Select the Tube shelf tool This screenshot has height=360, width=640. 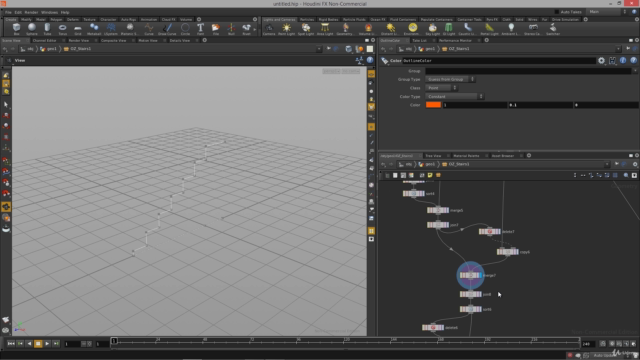pyautogui.click(x=47, y=29)
